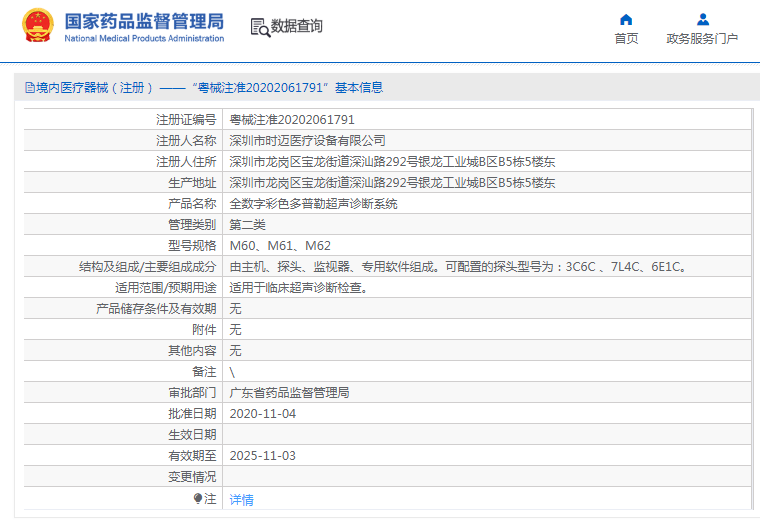Open the 详情 link
Screen dimensions: 760x522
coord(241,499)
